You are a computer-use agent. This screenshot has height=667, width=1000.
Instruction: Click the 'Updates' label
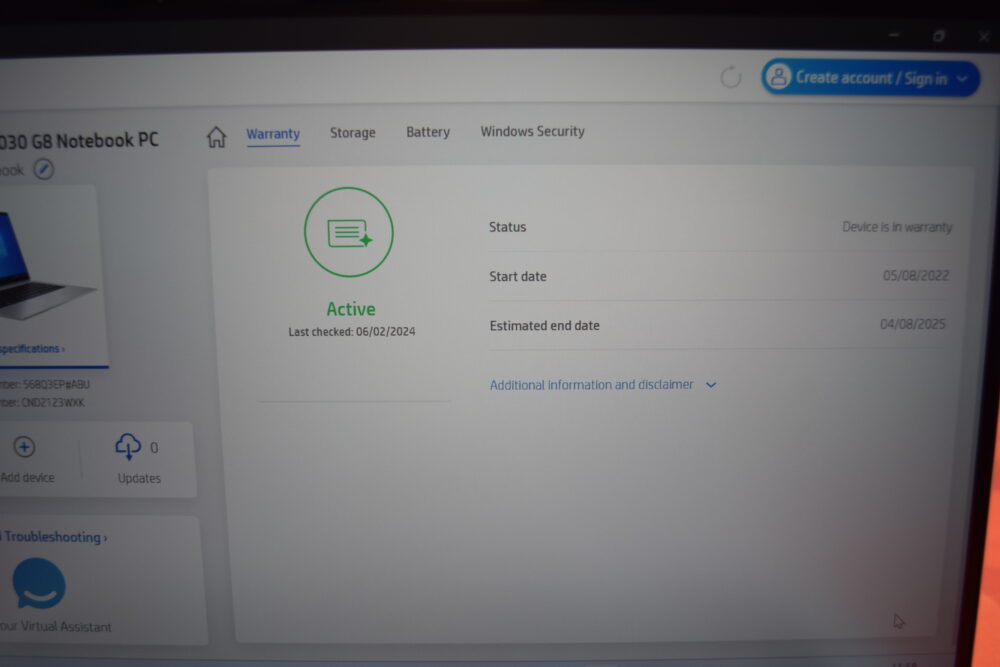(139, 478)
